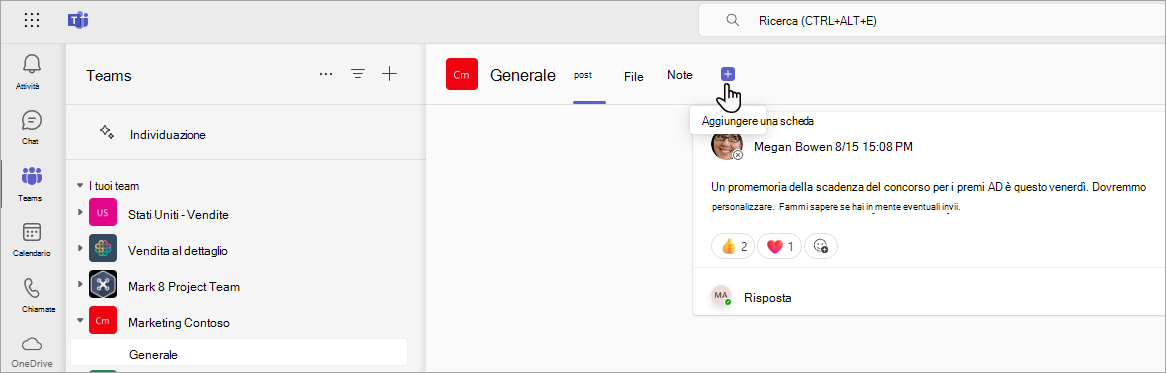1166x373 pixels.
Task: Switch to the Note tab
Action: [680, 75]
